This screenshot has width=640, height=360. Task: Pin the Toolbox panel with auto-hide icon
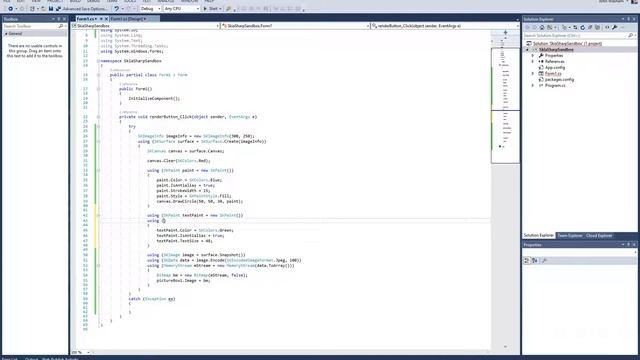point(58,19)
